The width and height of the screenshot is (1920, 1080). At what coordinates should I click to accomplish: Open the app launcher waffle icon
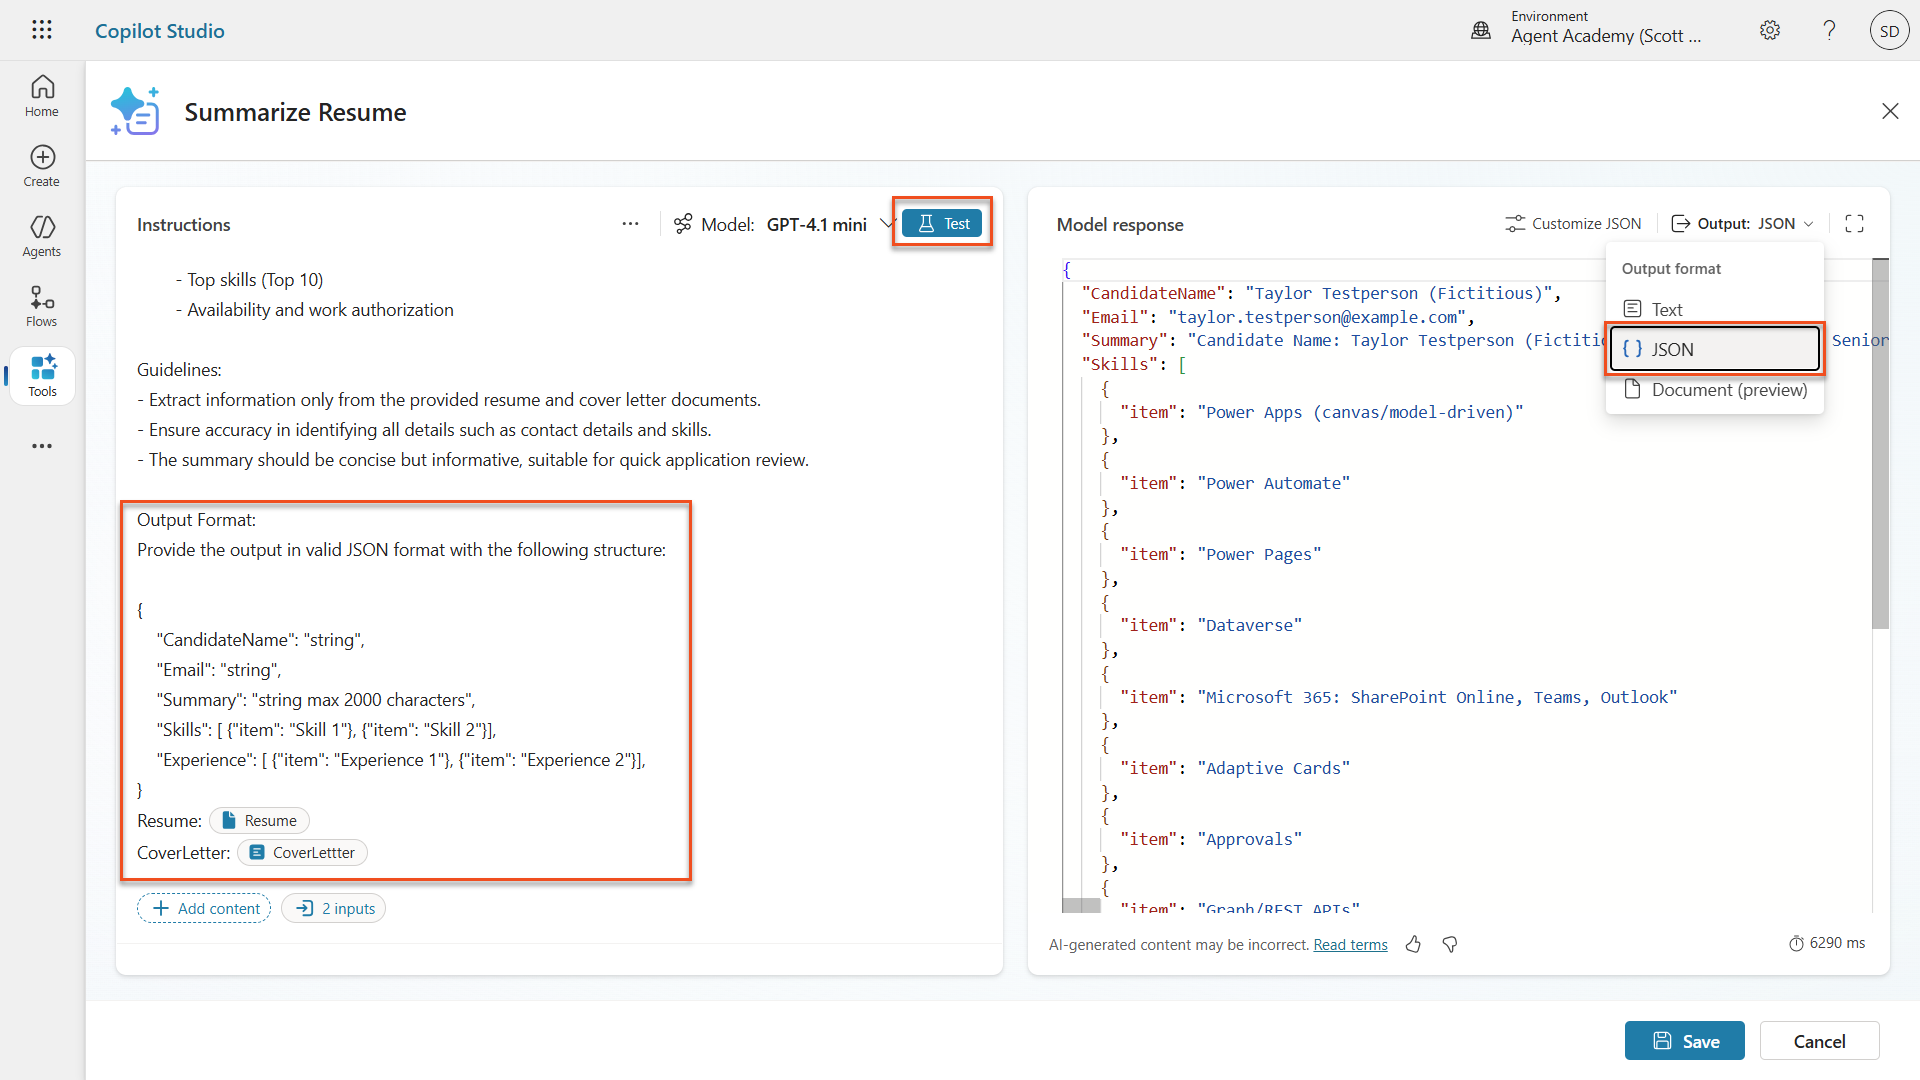click(x=42, y=30)
